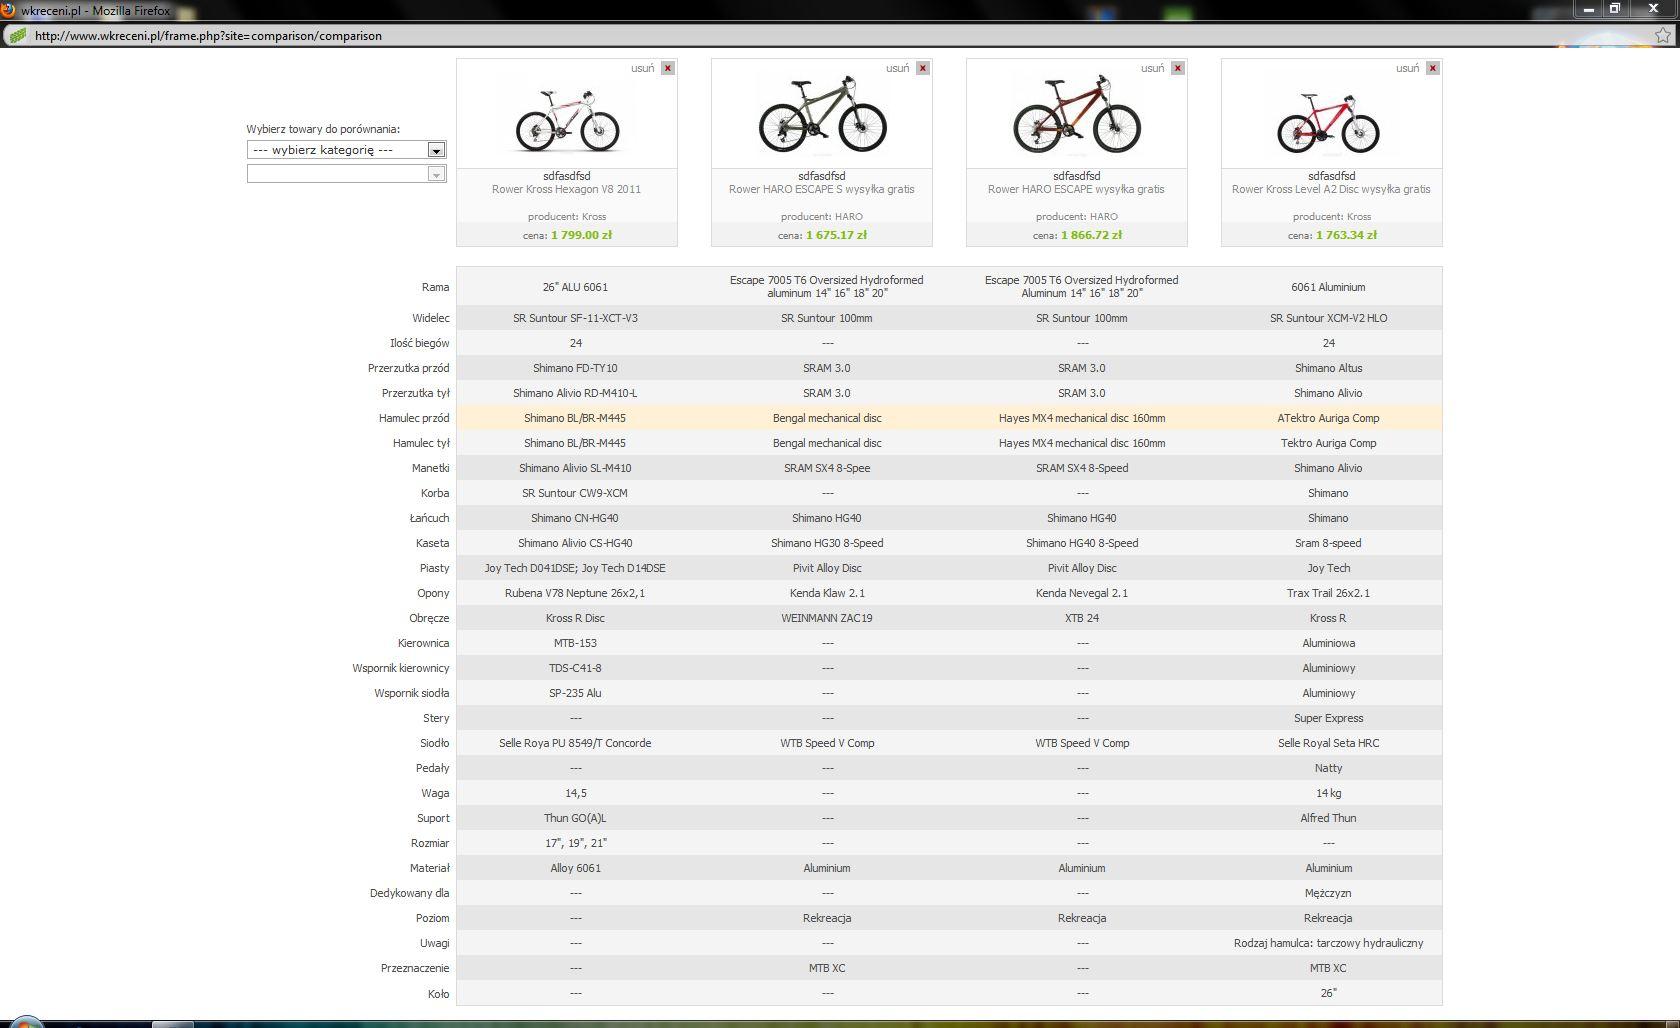Viewport: 1680px width, 1028px height.
Task: Click cell 'ATektro Auriga Comp'
Action: click(1328, 418)
